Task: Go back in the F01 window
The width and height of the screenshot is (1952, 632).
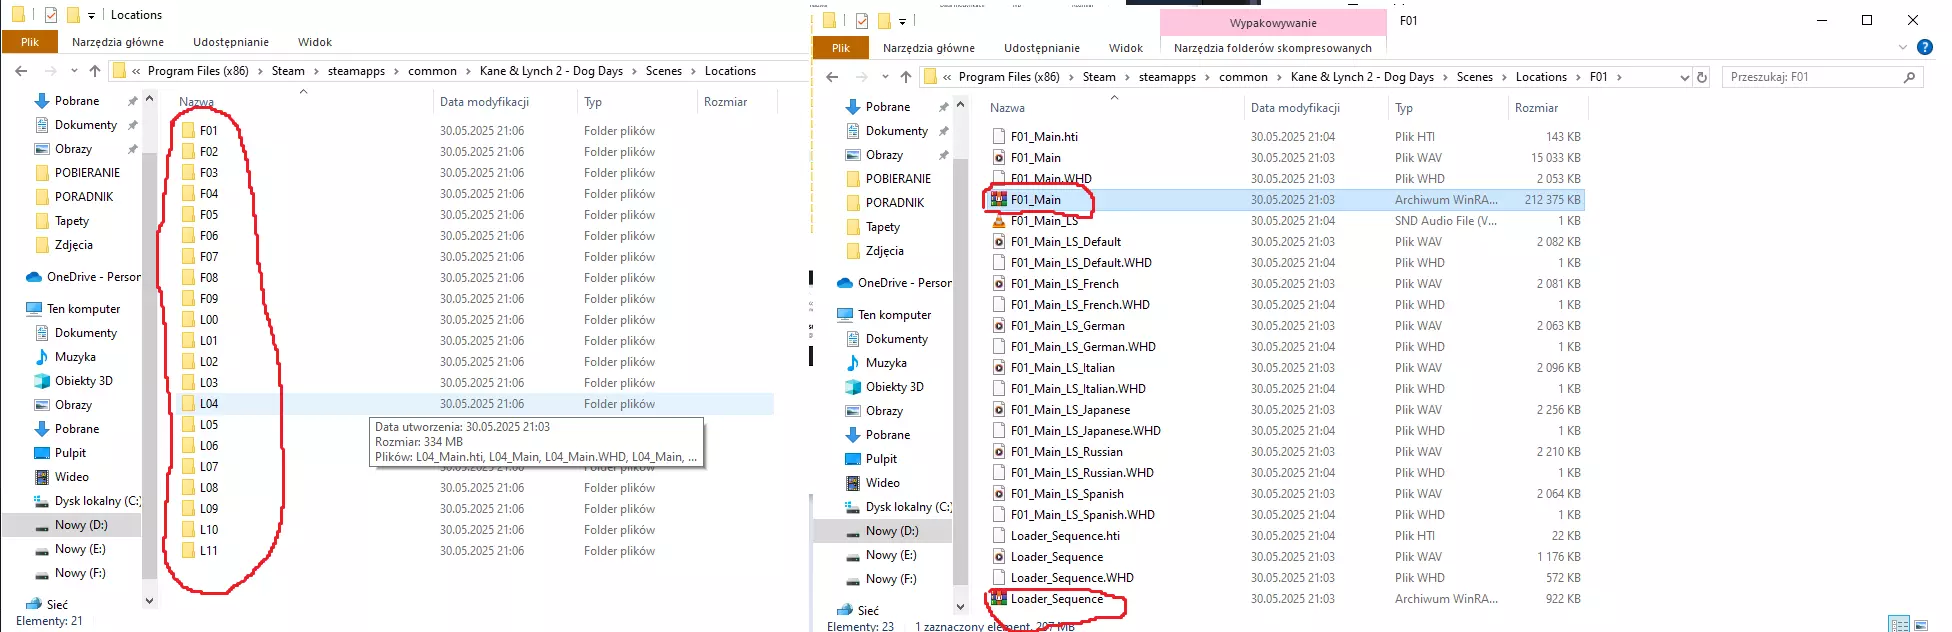Action: 832,77
